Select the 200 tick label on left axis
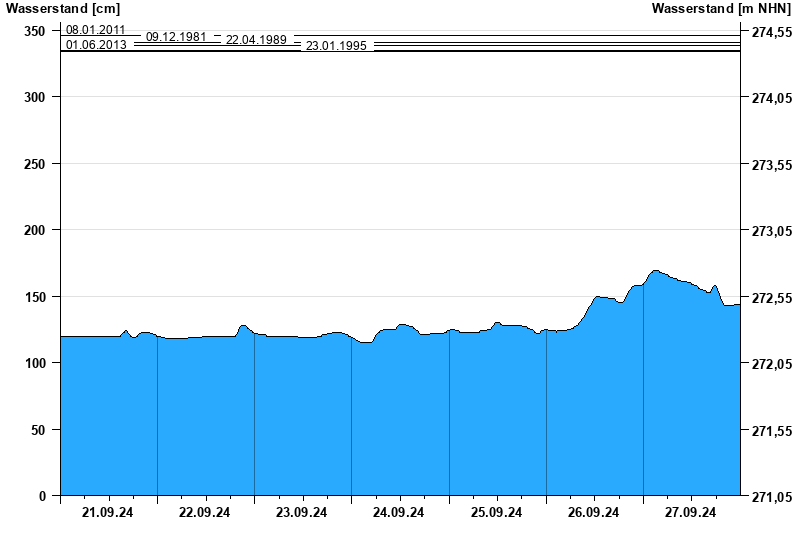Viewport: 800px width, 550px height. coord(35,230)
